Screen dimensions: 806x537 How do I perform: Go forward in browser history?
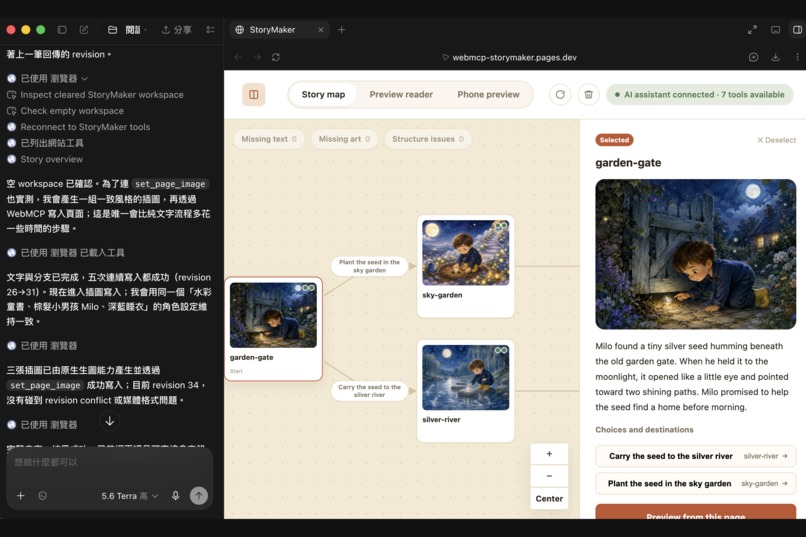point(257,57)
